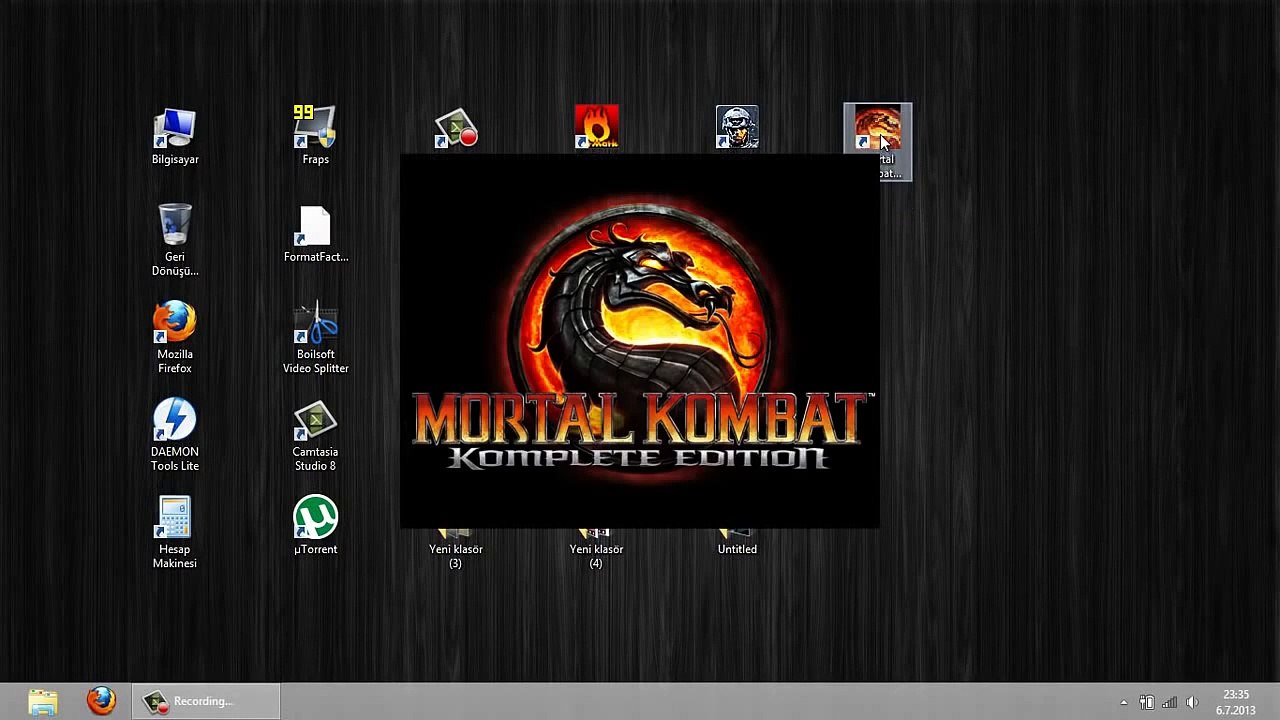Select the Geri Dönüşü... recycle bin icon
This screenshot has width=1280, height=720.
(175, 241)
